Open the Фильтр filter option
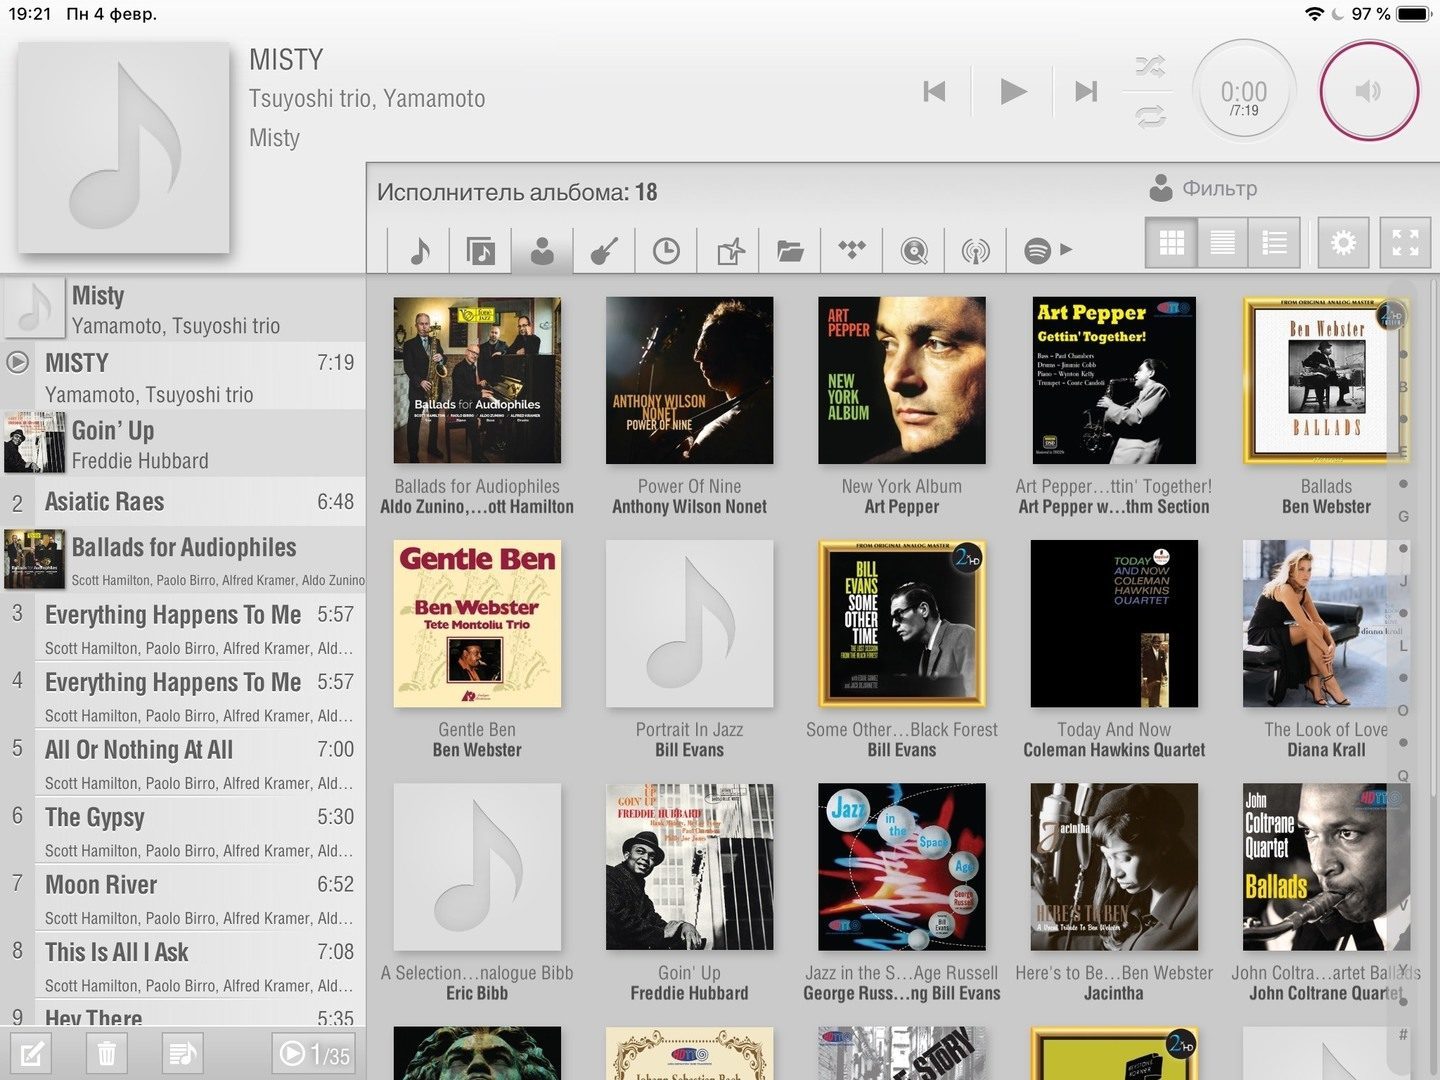The image size is (1440, 1080). point(1204,188)
